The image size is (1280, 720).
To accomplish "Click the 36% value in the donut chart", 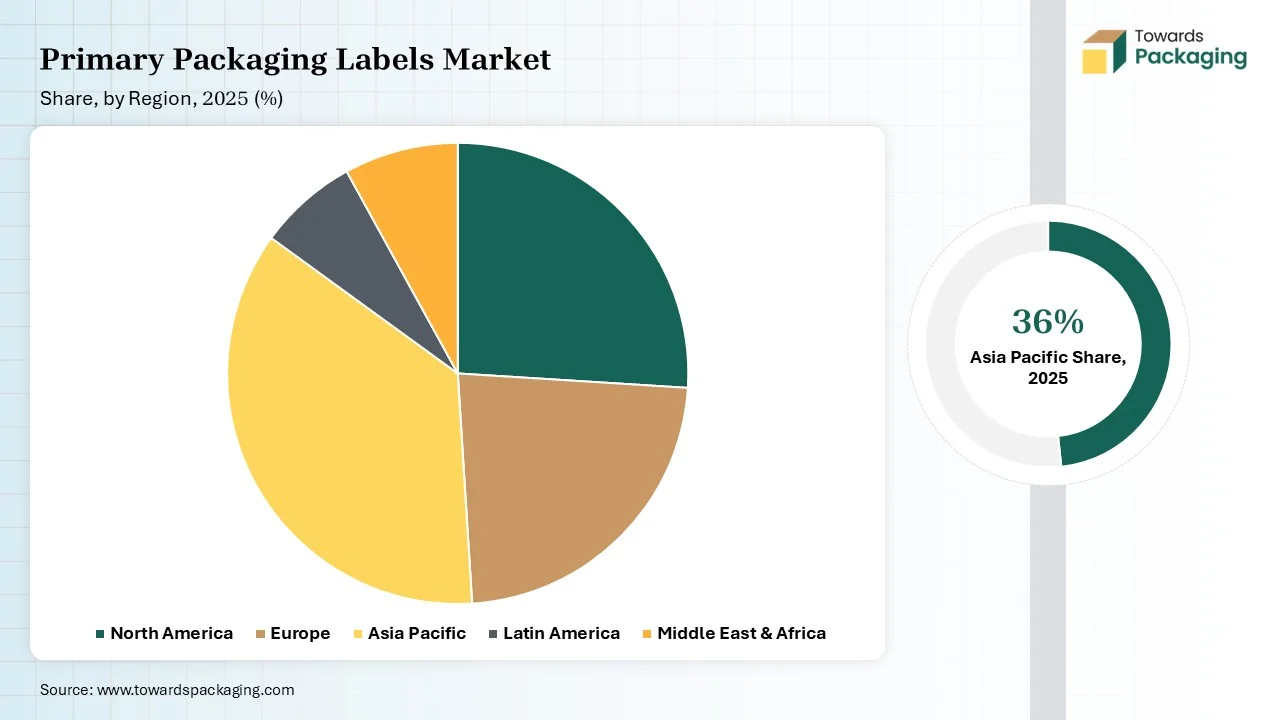I will 1047,322.
